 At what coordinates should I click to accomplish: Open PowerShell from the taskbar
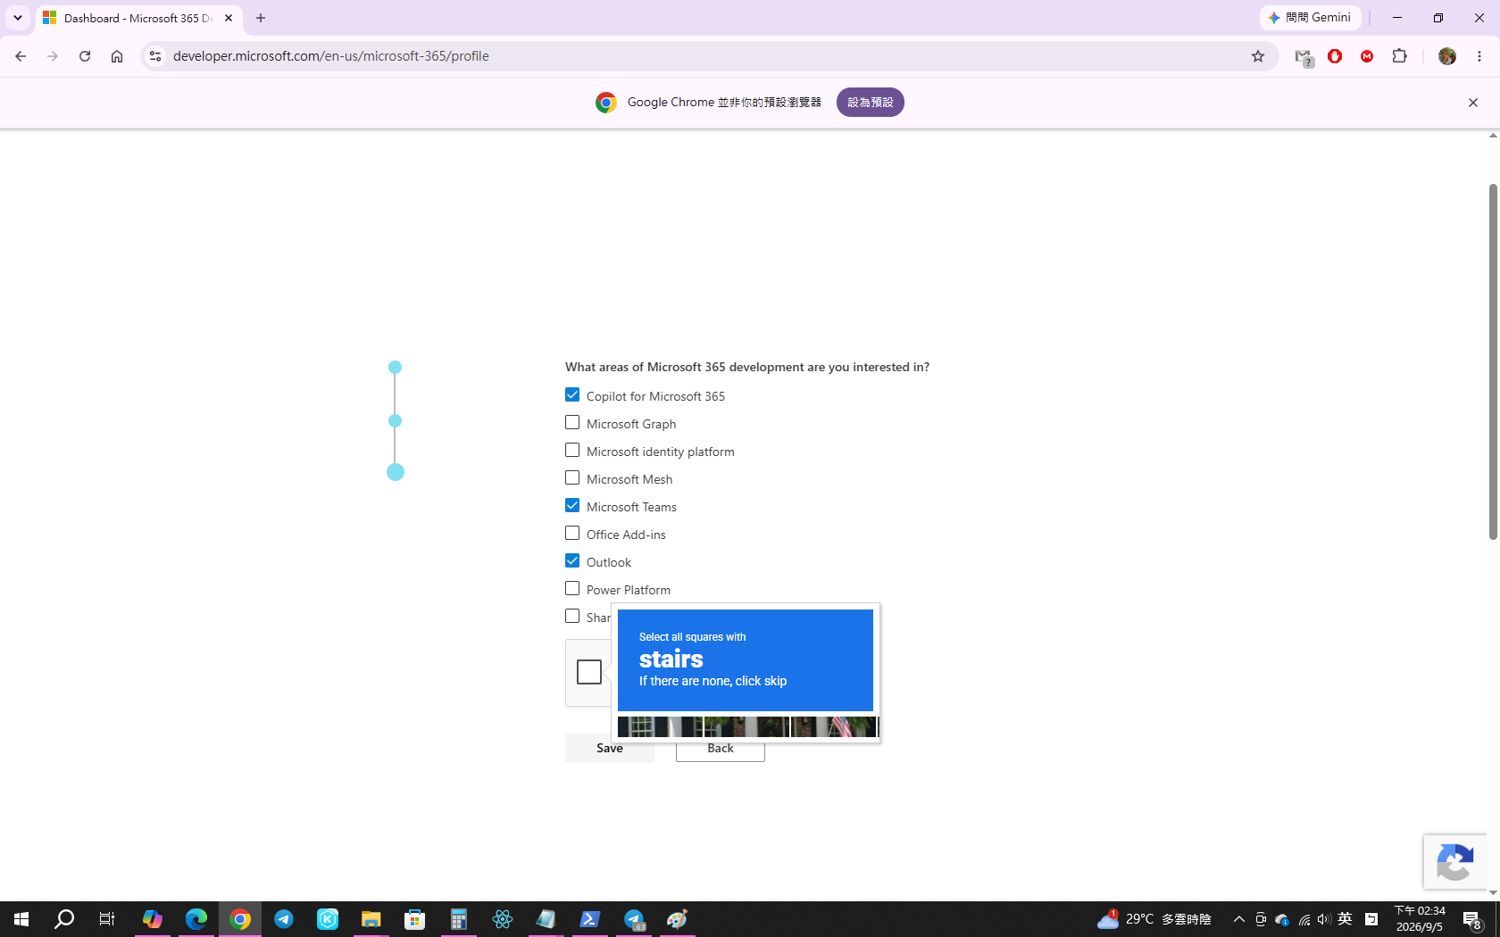(590, 919)
